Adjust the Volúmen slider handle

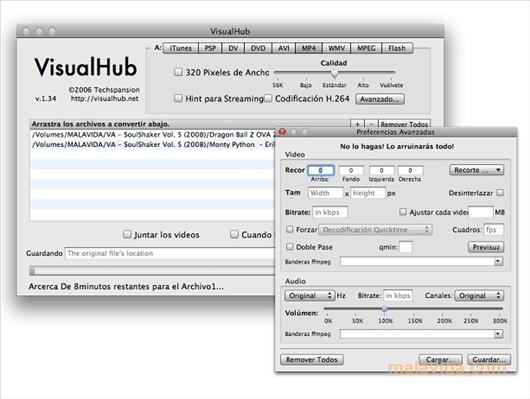[384, 308]
